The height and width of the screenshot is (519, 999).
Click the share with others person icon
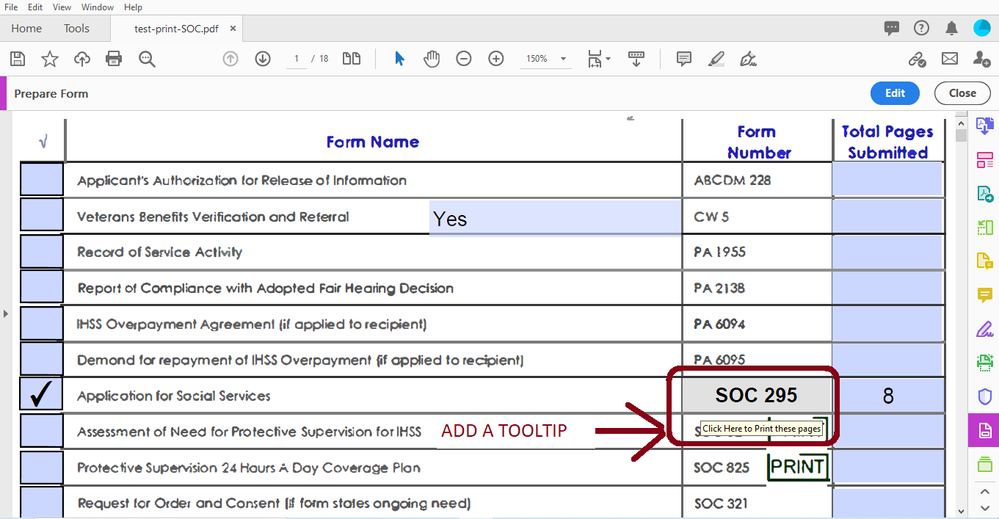982,59
